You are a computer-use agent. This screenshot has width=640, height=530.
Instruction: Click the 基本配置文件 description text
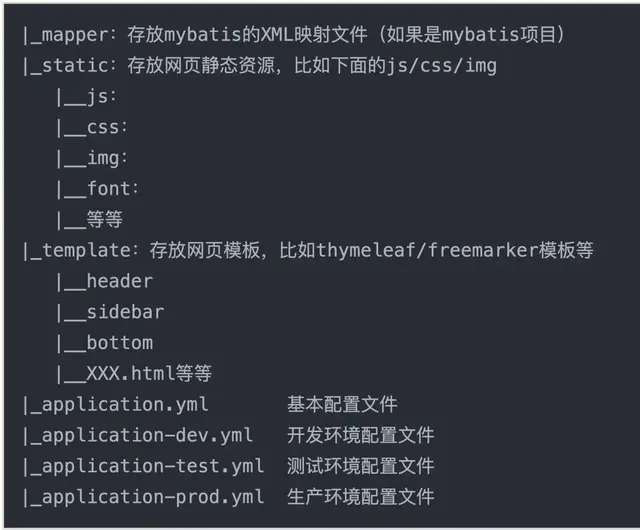[x=342, y=405]
